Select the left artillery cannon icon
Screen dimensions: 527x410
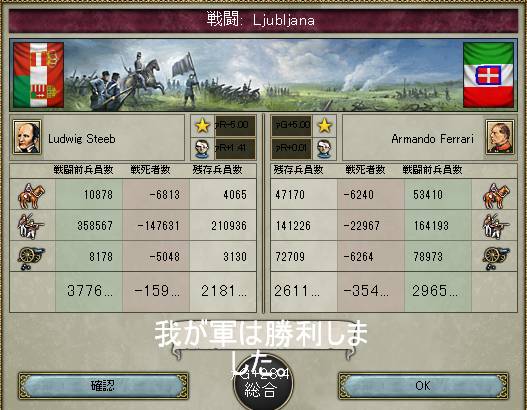[x=31, y=258]
